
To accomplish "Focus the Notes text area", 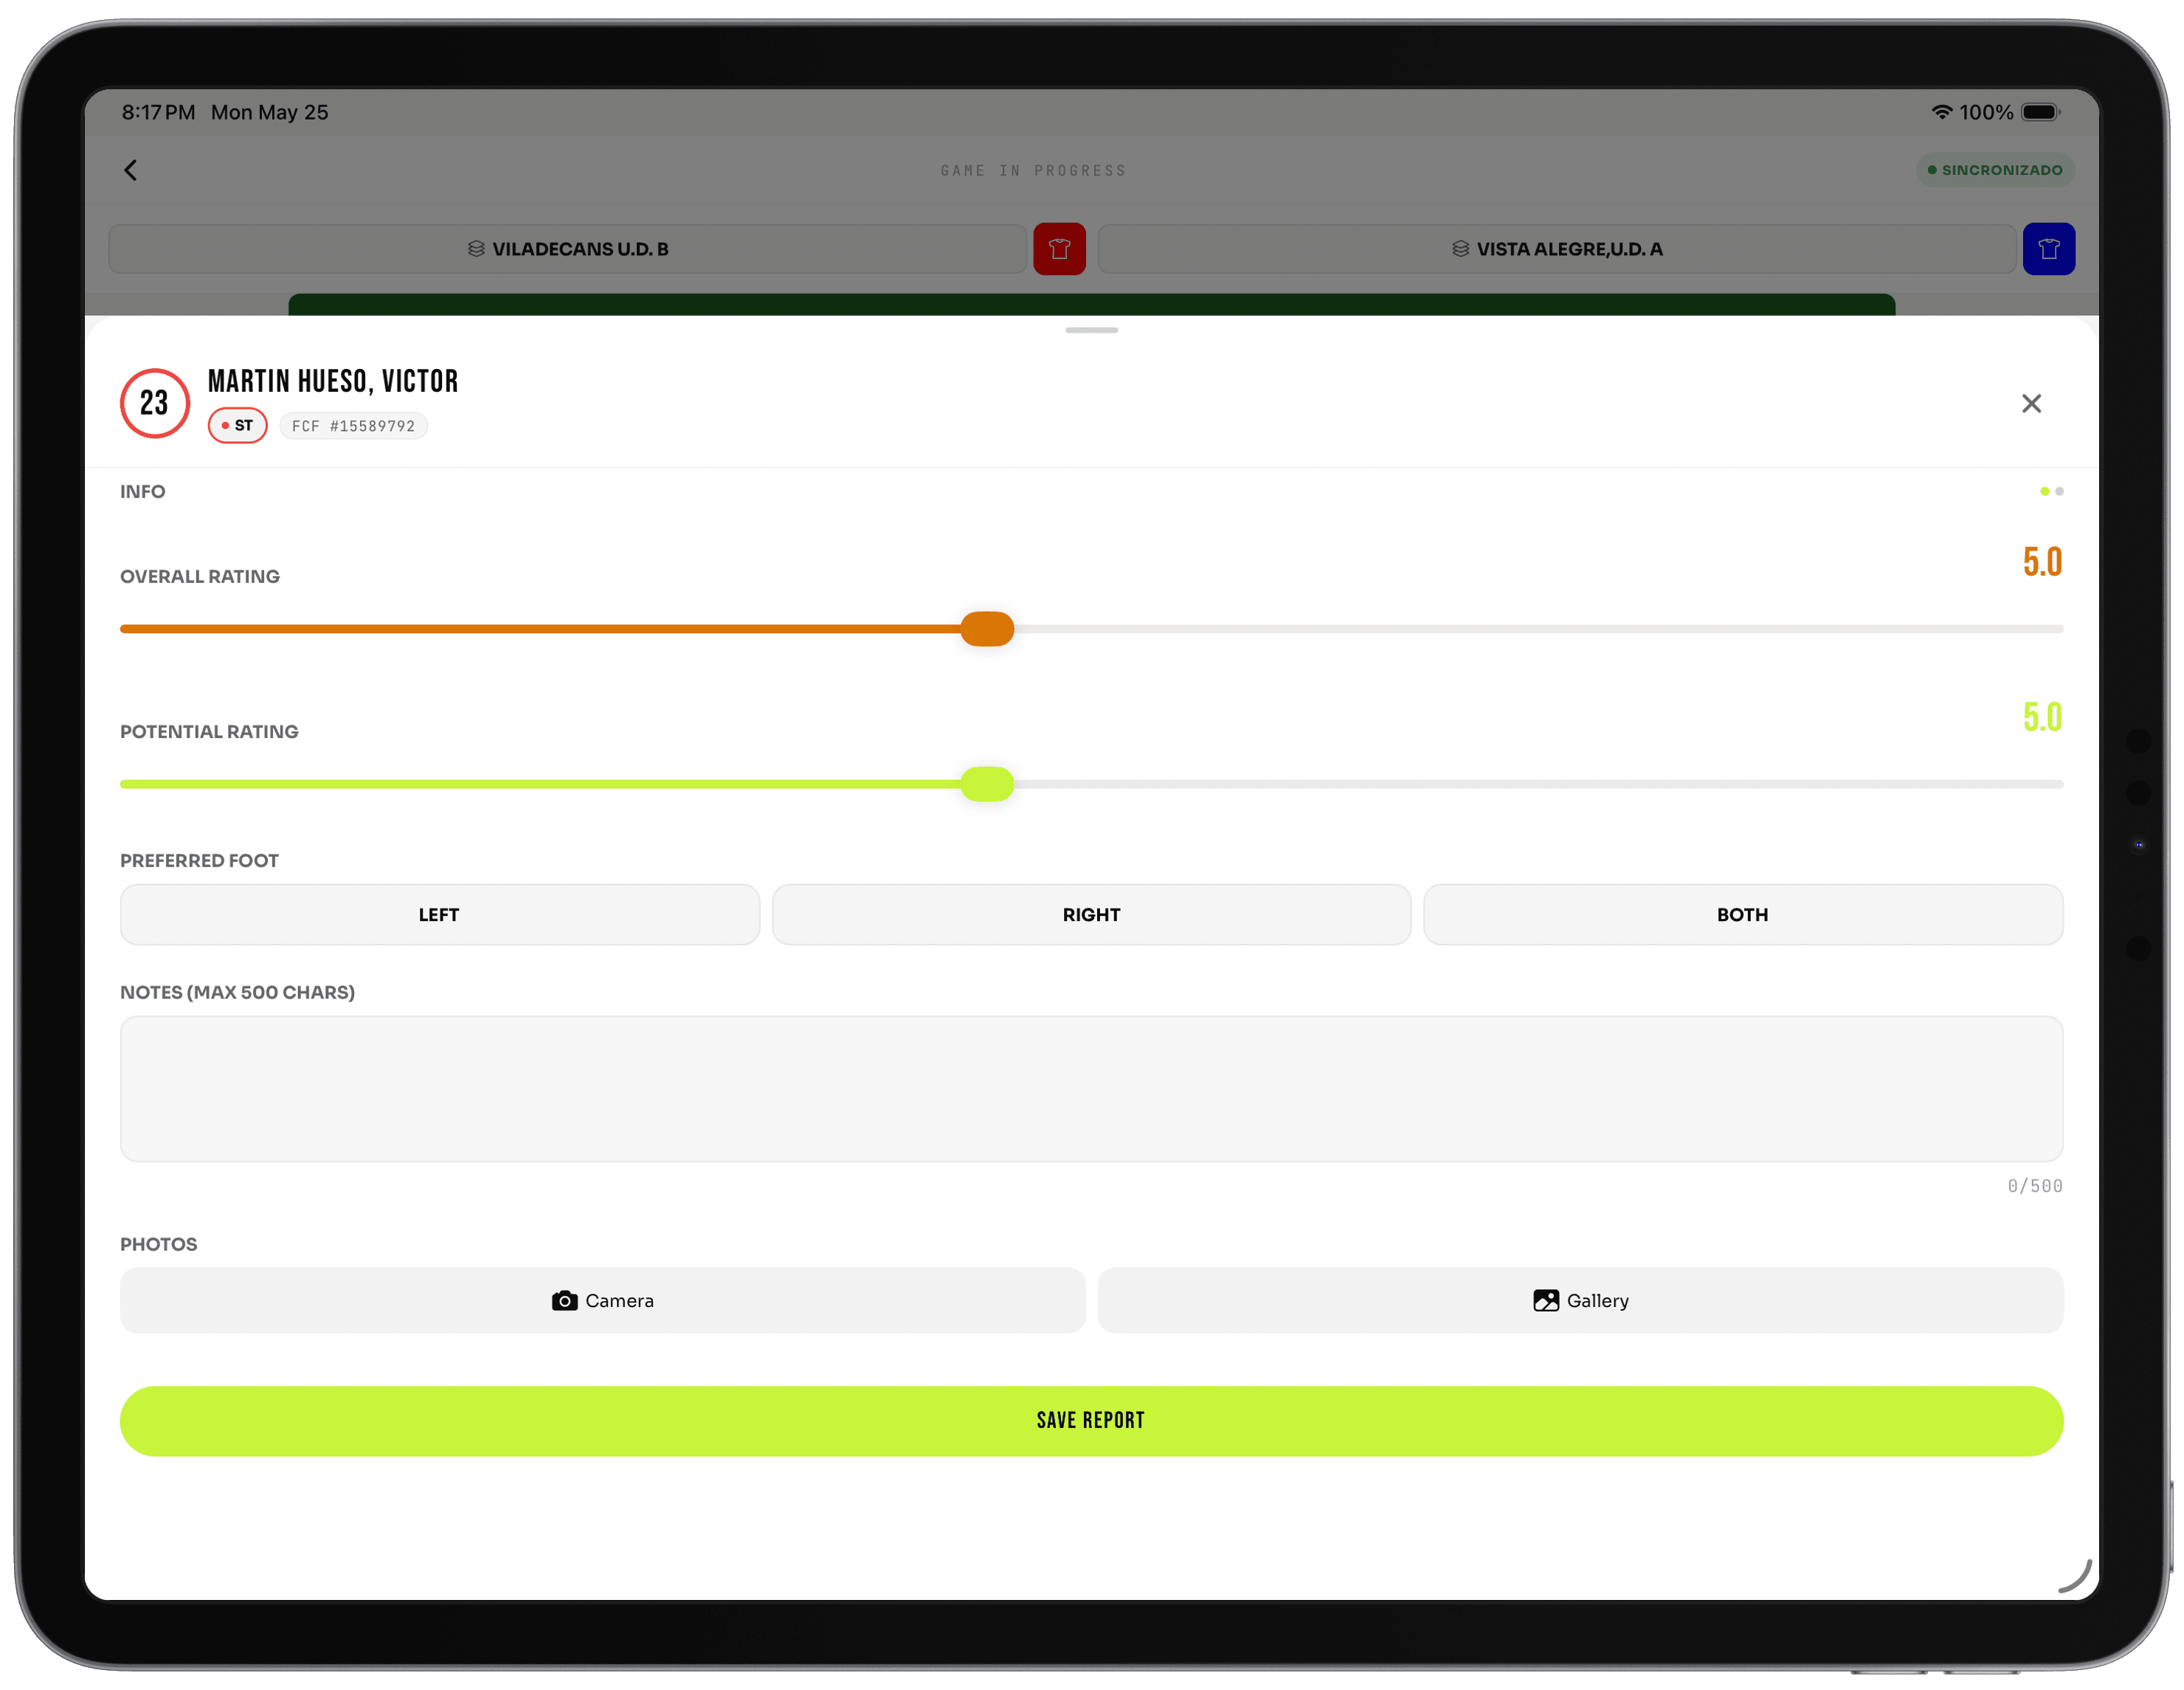I will click(x=1091, y=1089).
